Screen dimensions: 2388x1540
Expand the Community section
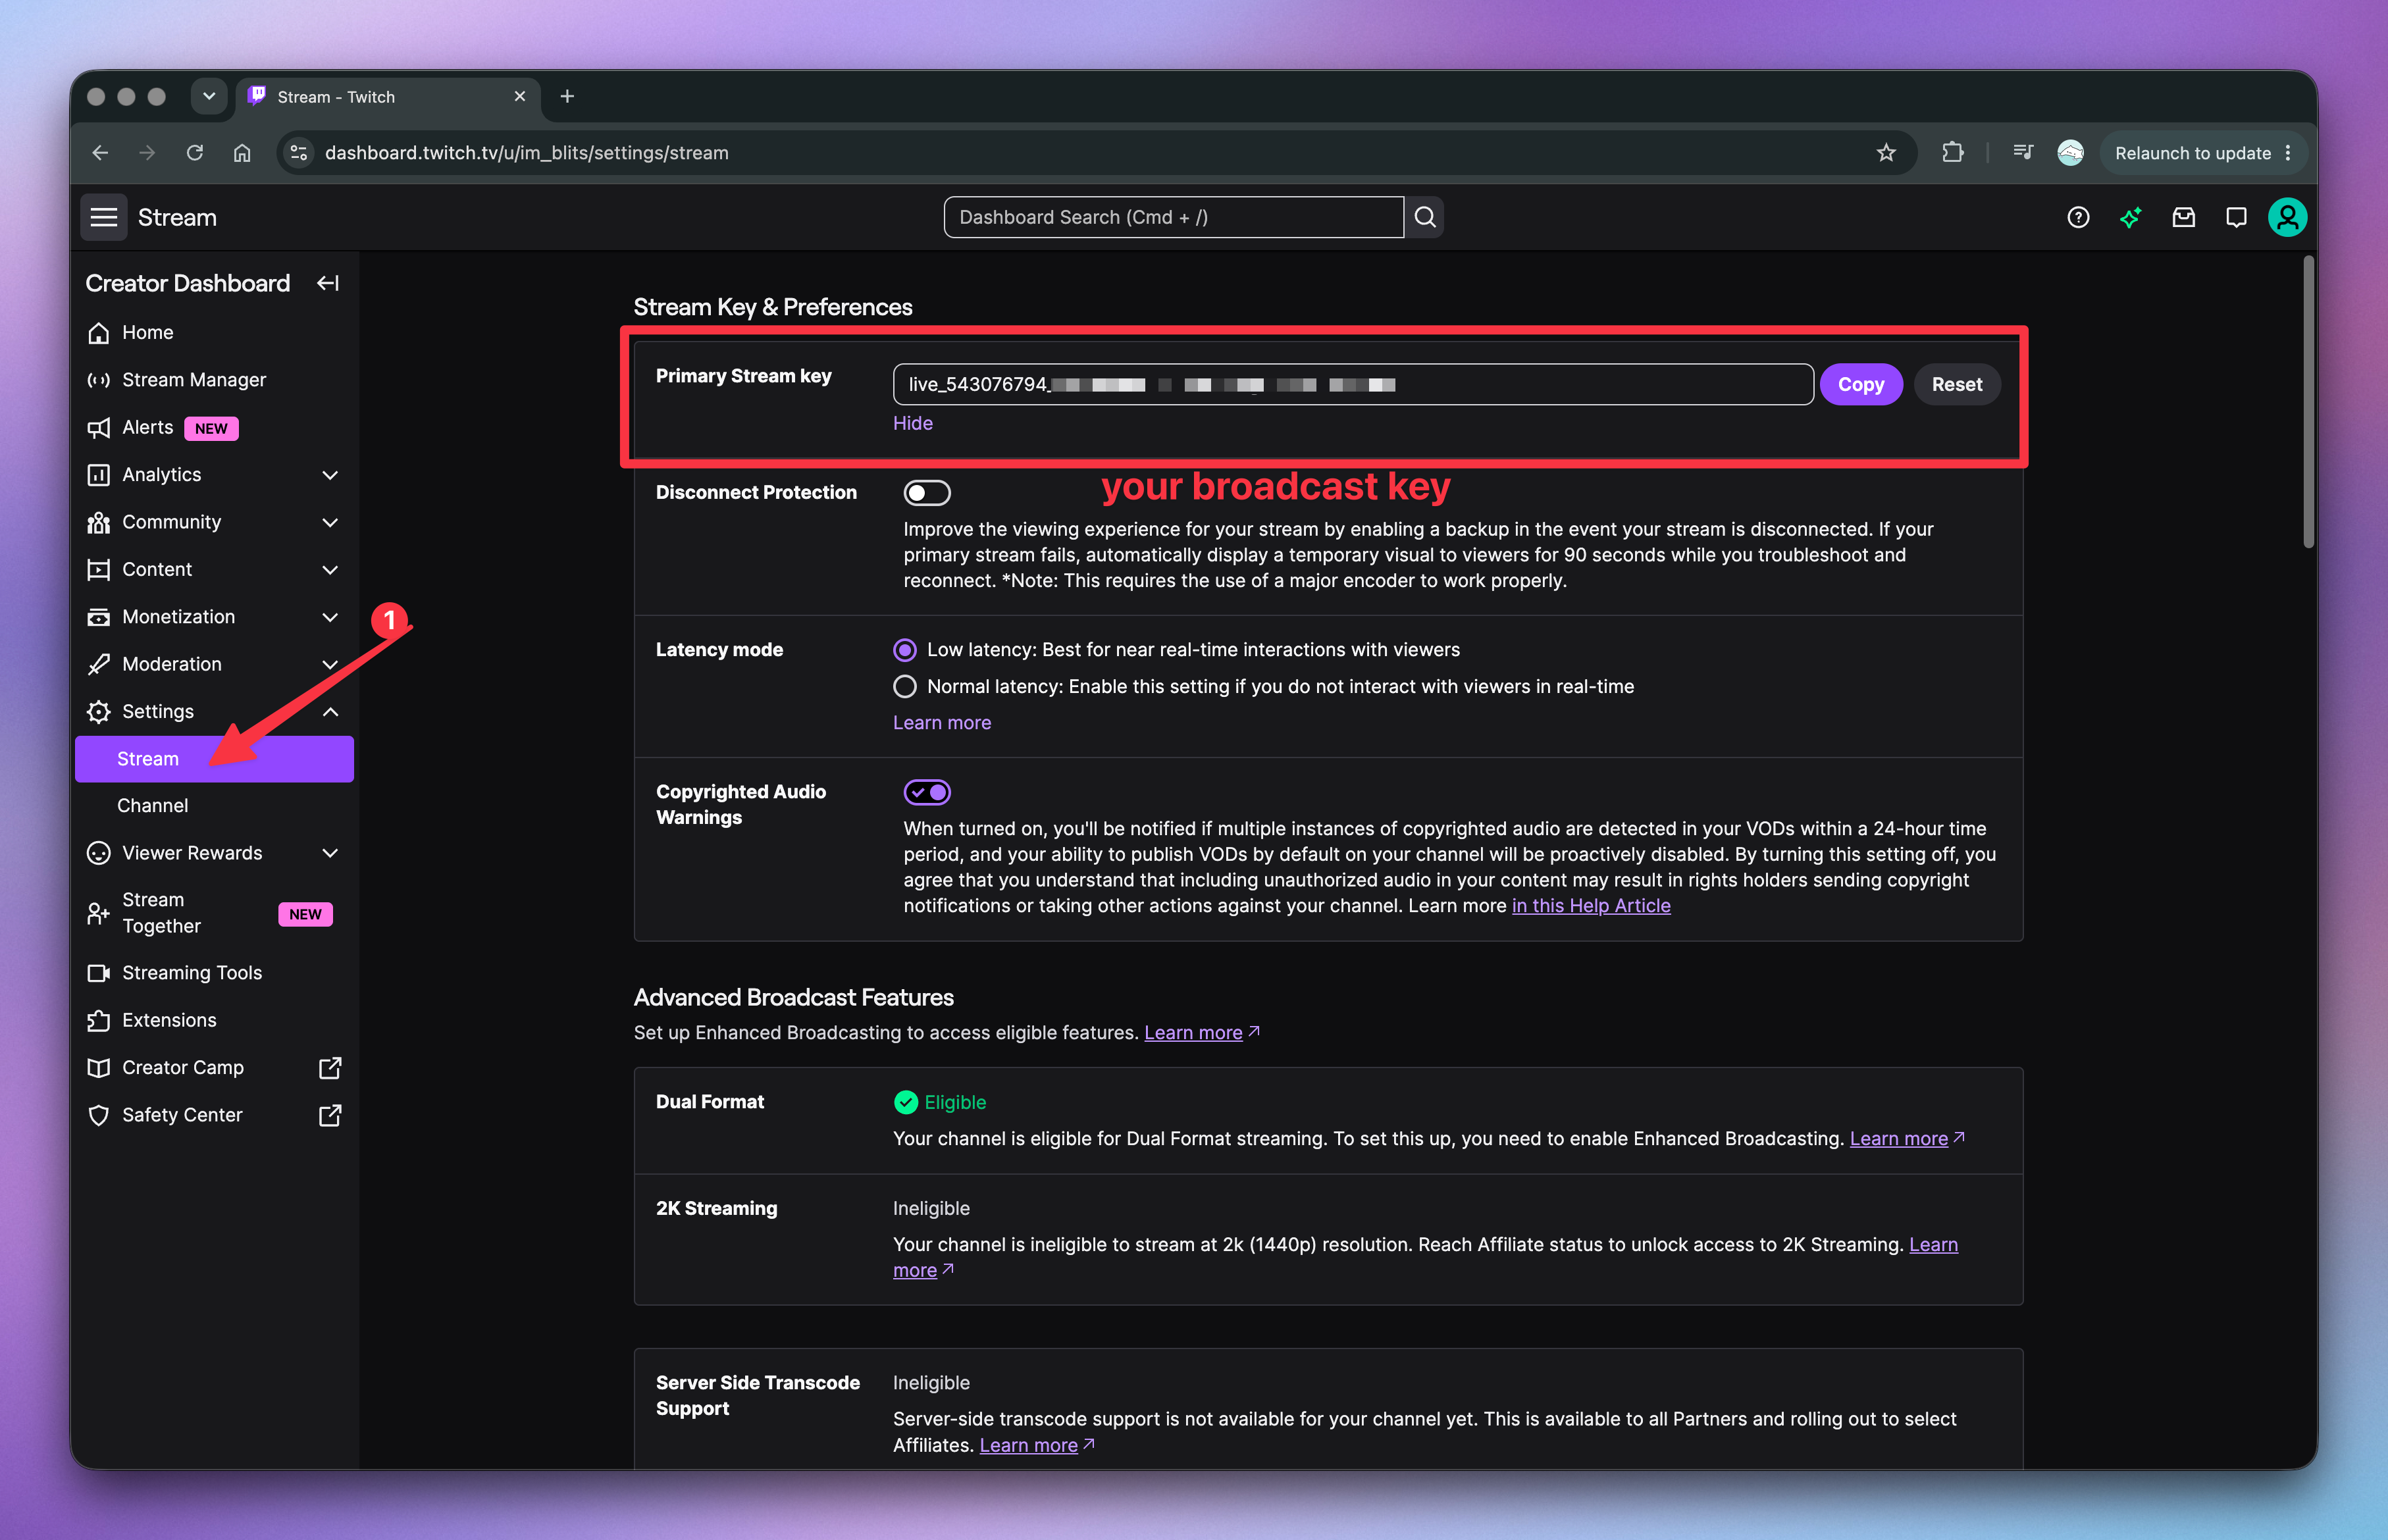pyautogui.click(x=330, y=522)
